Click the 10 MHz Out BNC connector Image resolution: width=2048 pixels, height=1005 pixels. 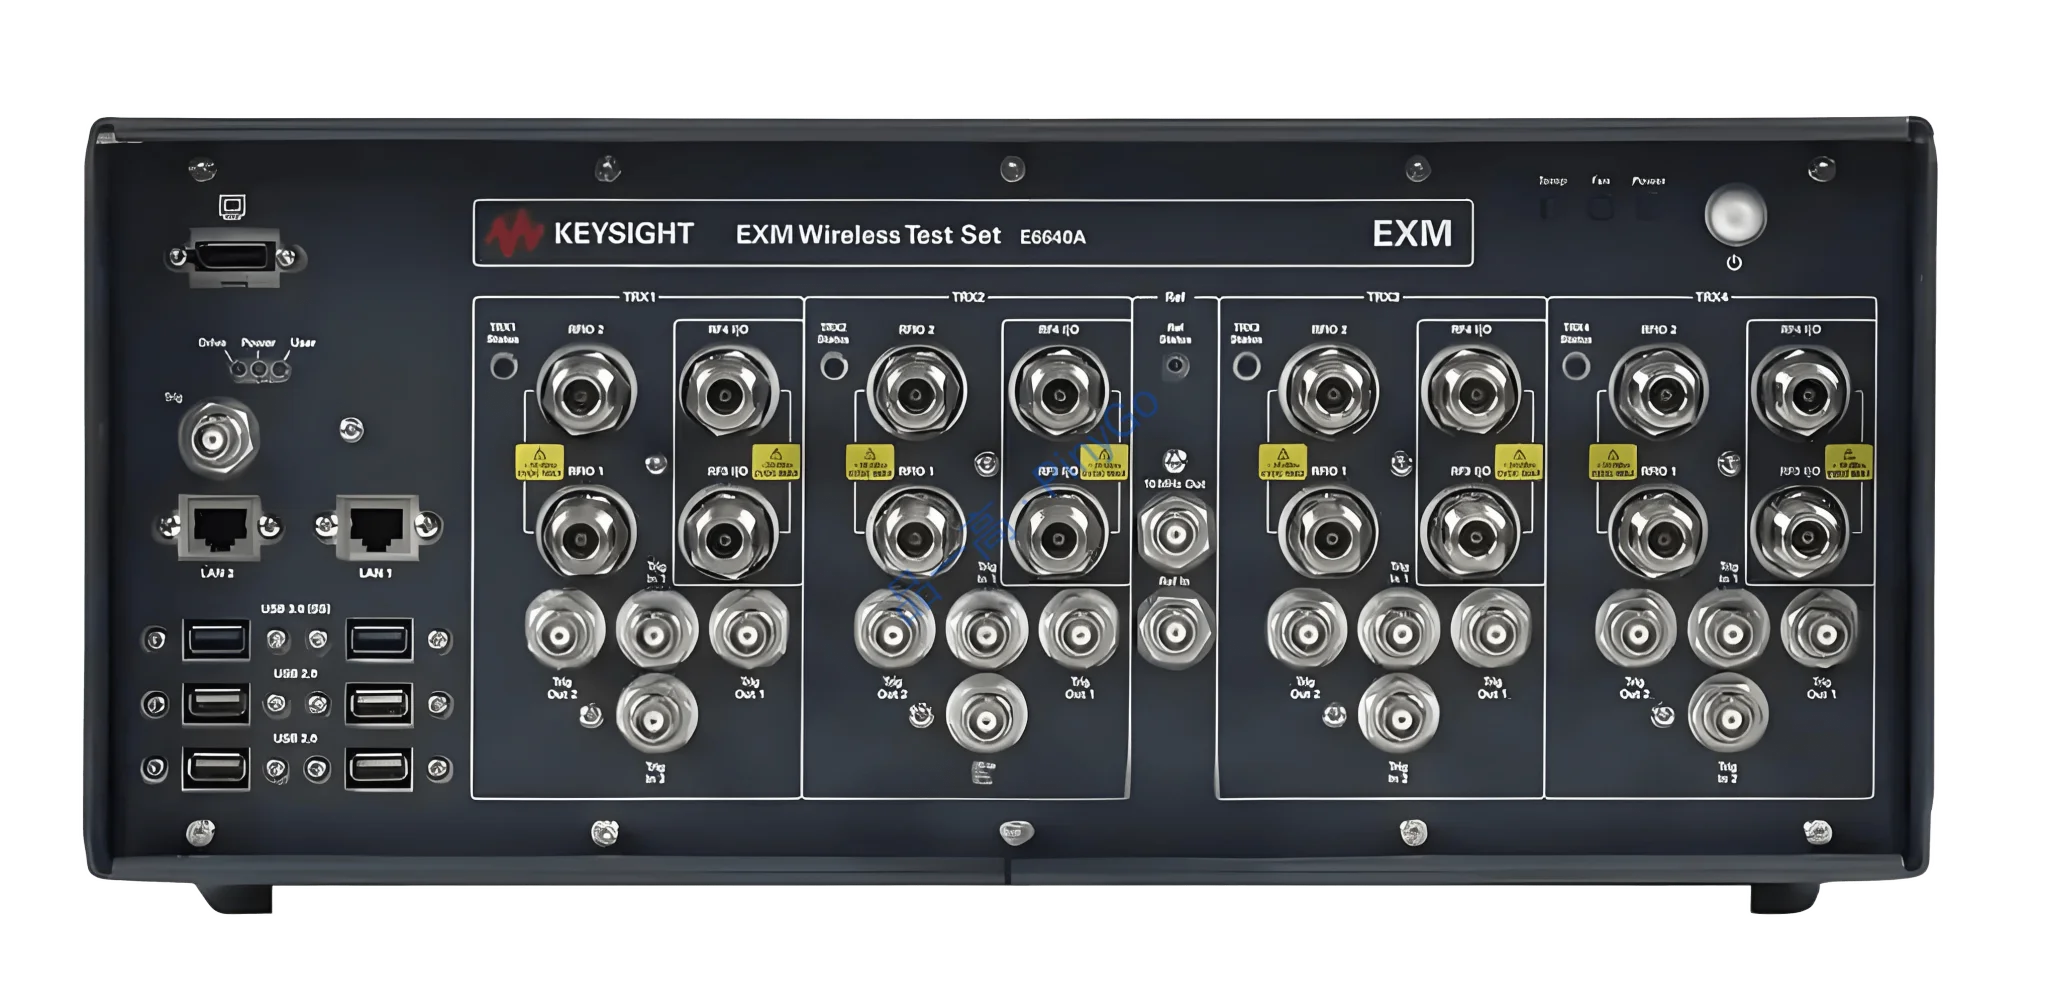[1175, 532]
